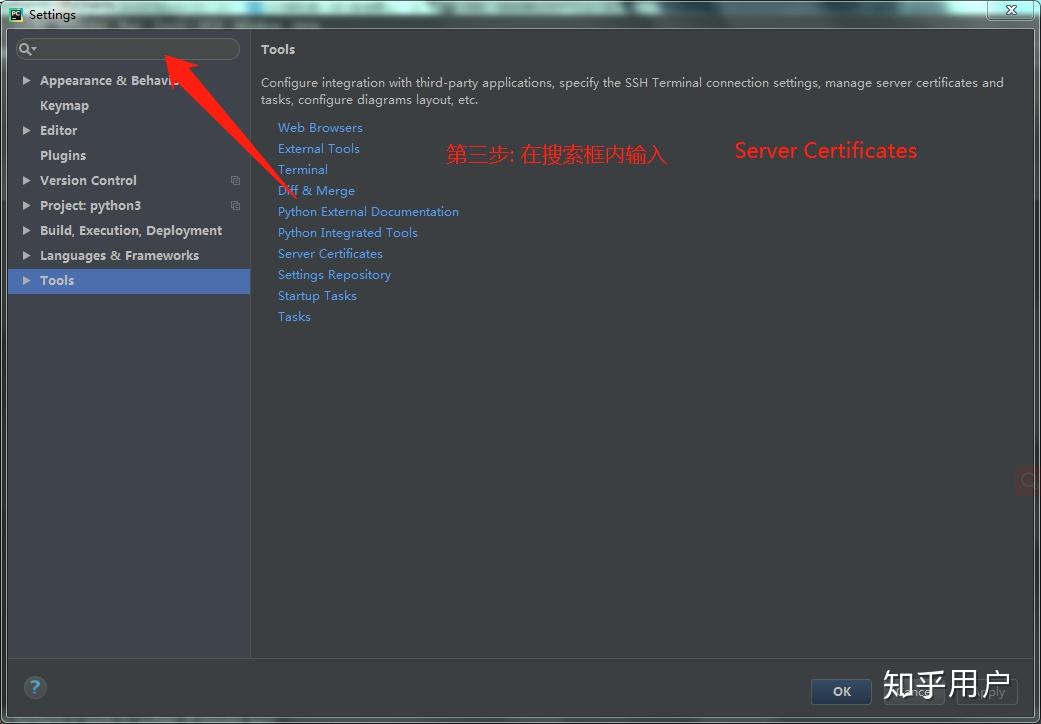Click the Cancel button
The height and width of the screenshot is (724, 1041).
click(914, 691)
